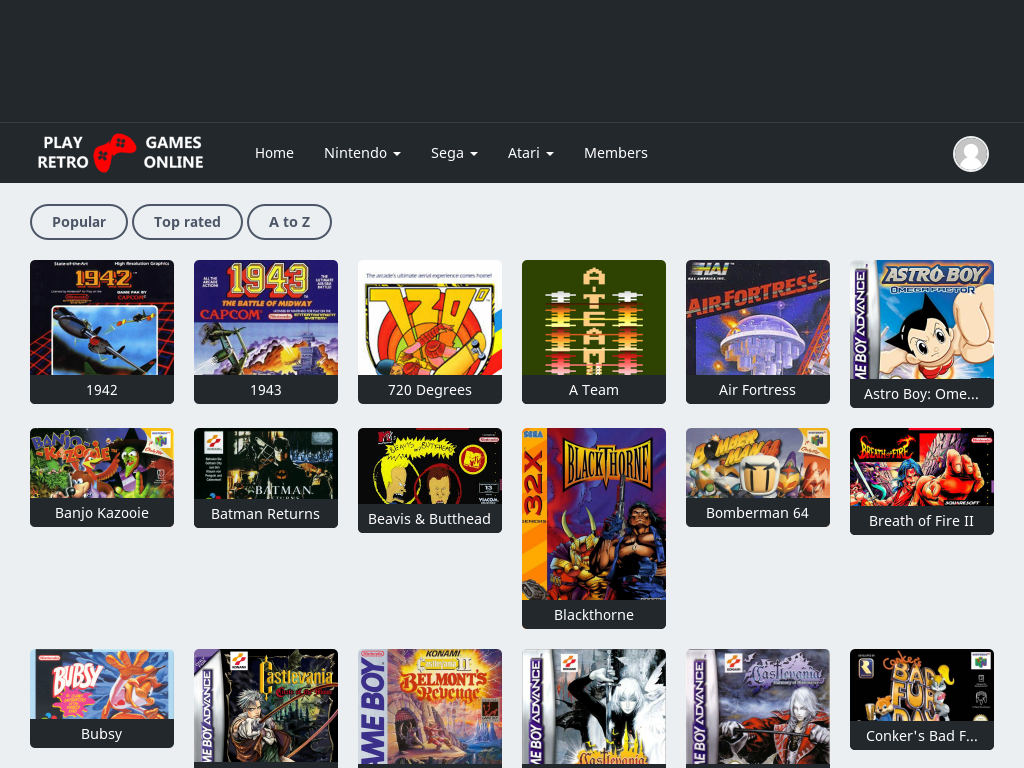
Task: Open the Nintendo dropdown menu
Action: [362, 153]
